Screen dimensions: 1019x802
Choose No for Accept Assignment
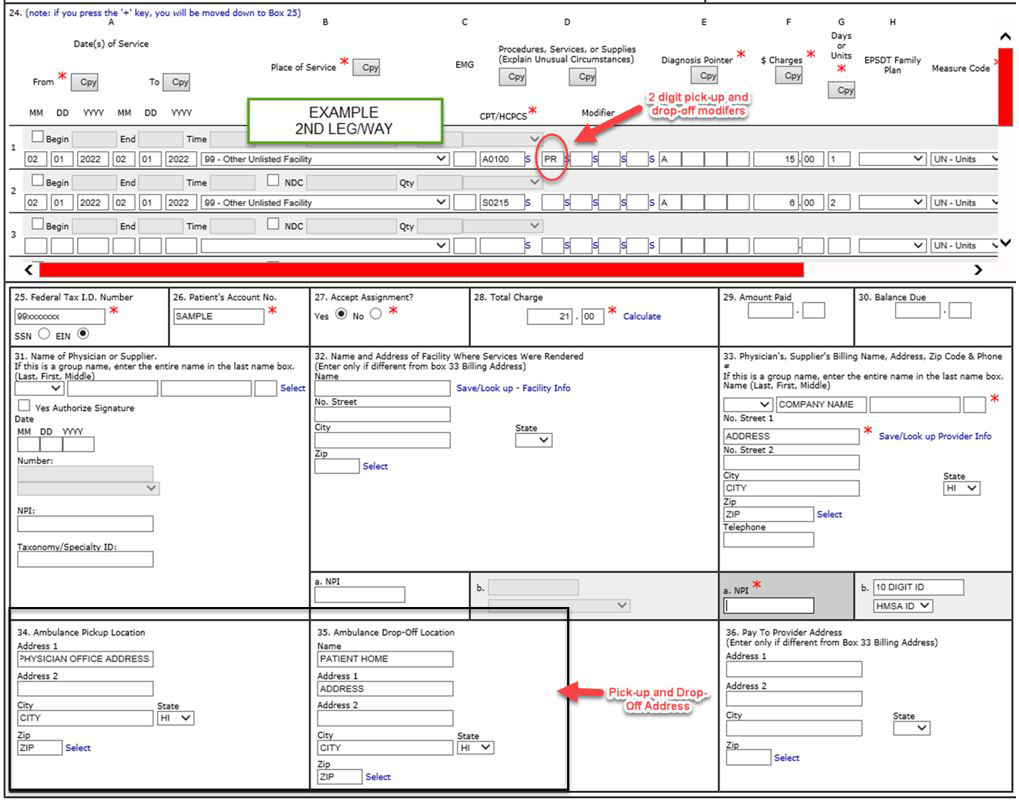coord(376,314)
